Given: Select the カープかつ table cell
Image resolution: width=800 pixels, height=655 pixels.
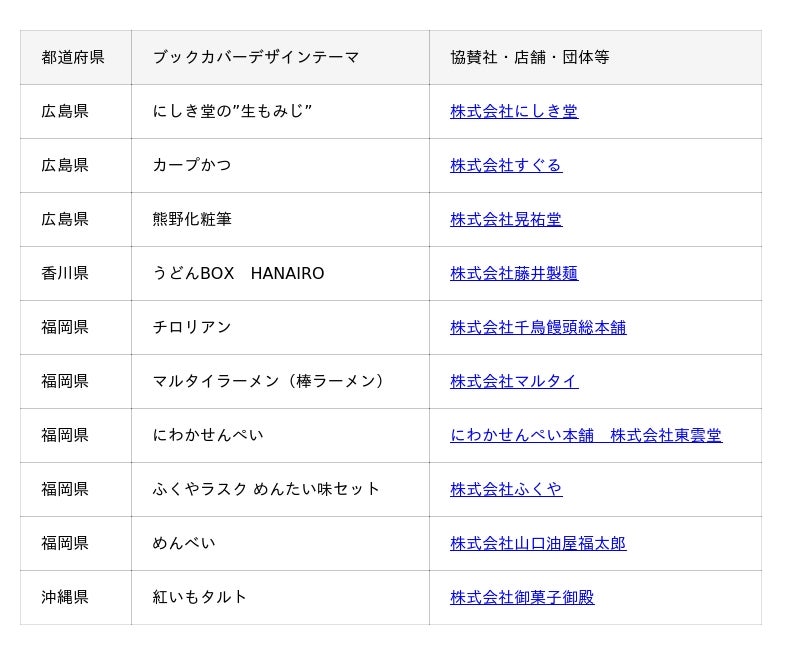Looking at the screenshot, I should (192, 165).
